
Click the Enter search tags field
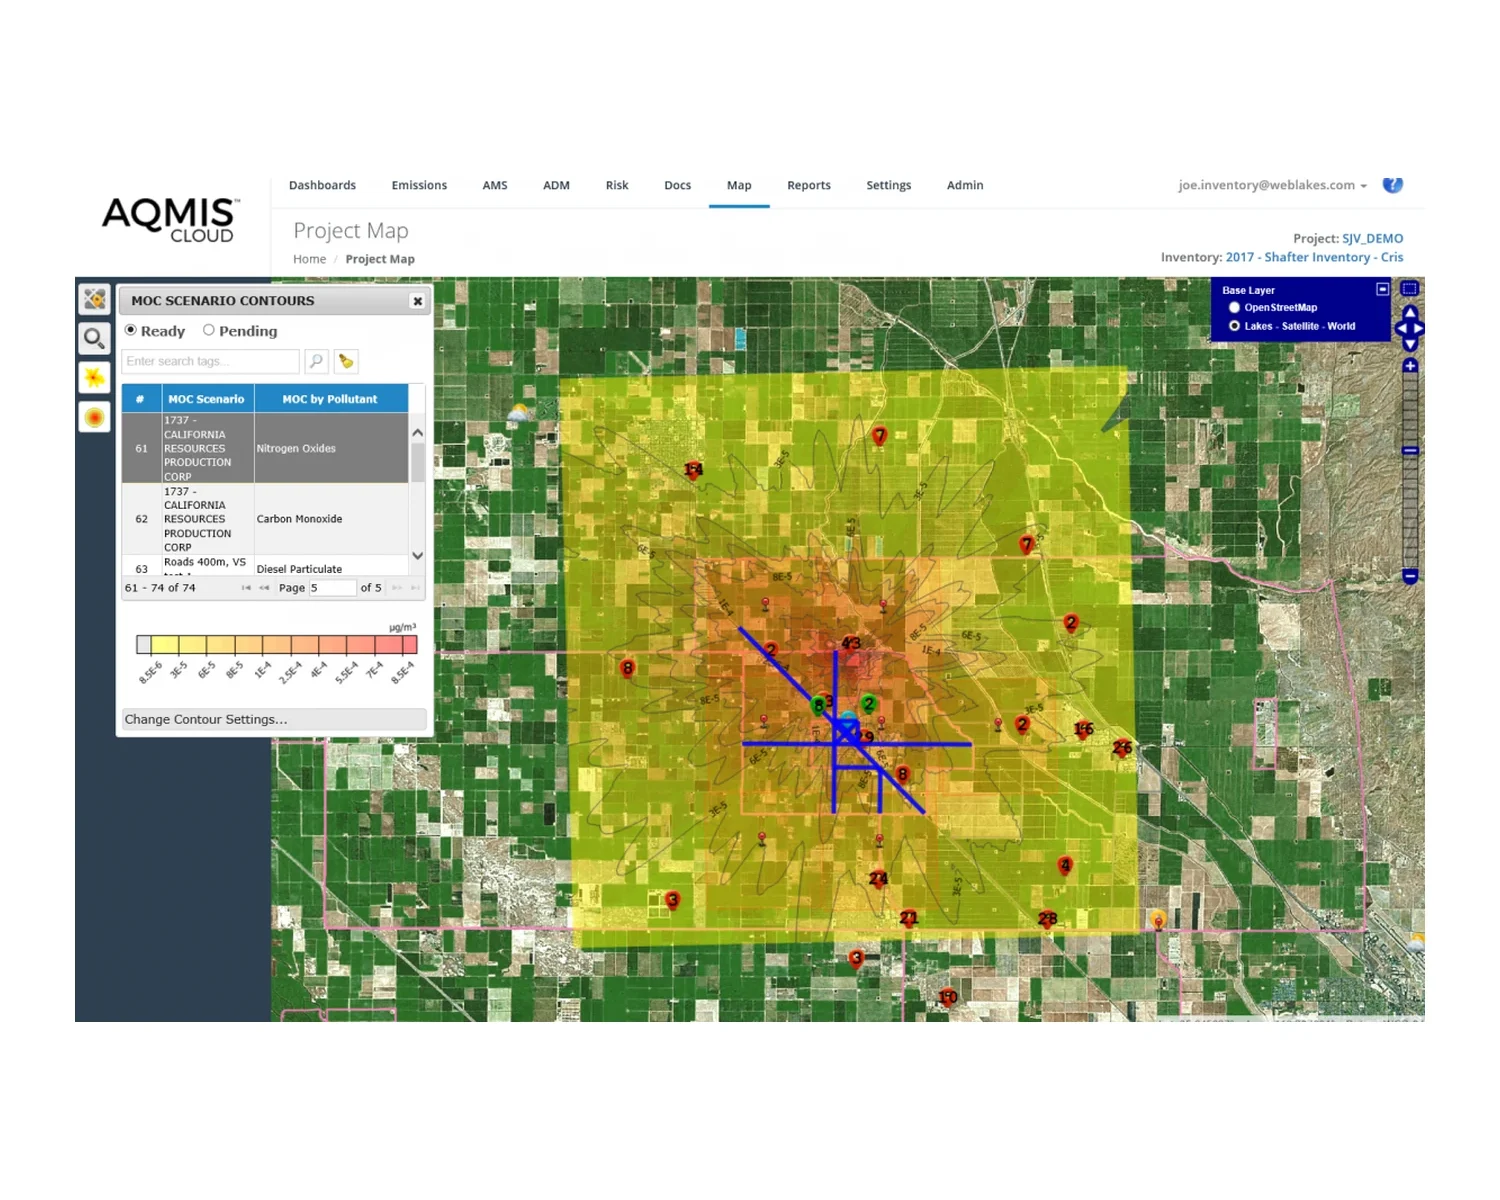click(x=210, y=361)
